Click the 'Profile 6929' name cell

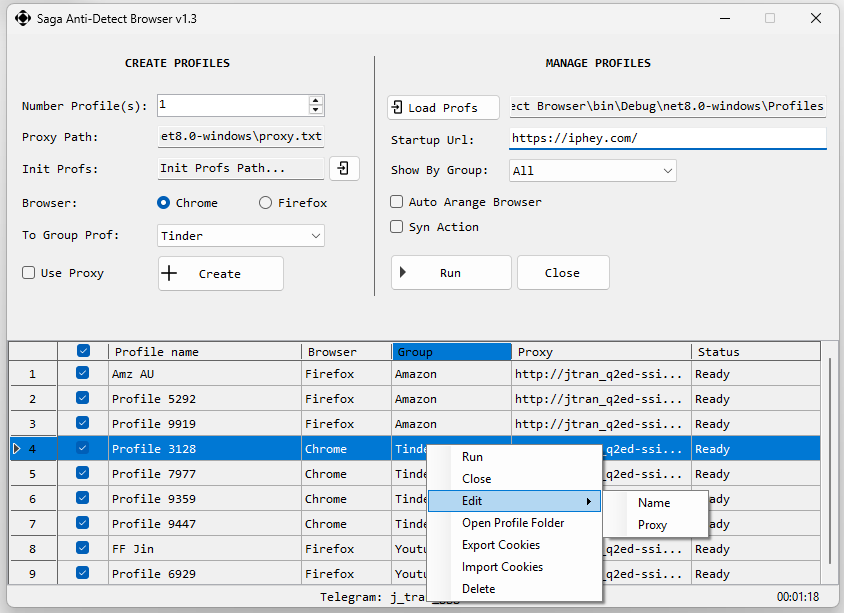coord(205,573)
